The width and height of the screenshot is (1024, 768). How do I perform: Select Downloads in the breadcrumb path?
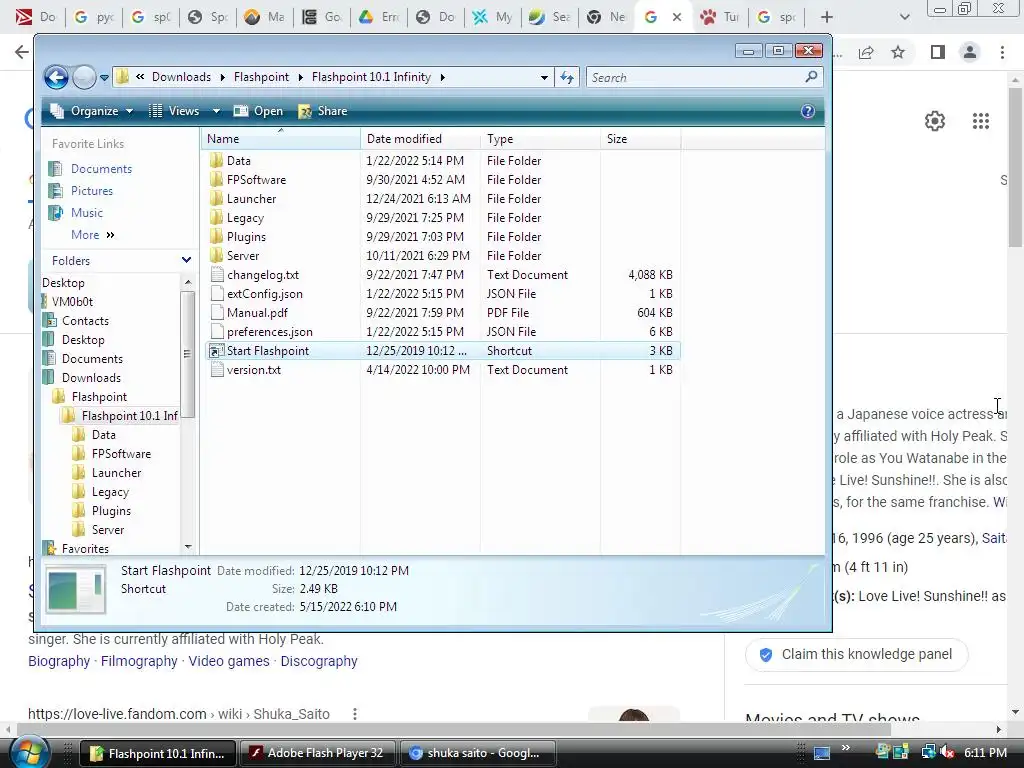181,77
